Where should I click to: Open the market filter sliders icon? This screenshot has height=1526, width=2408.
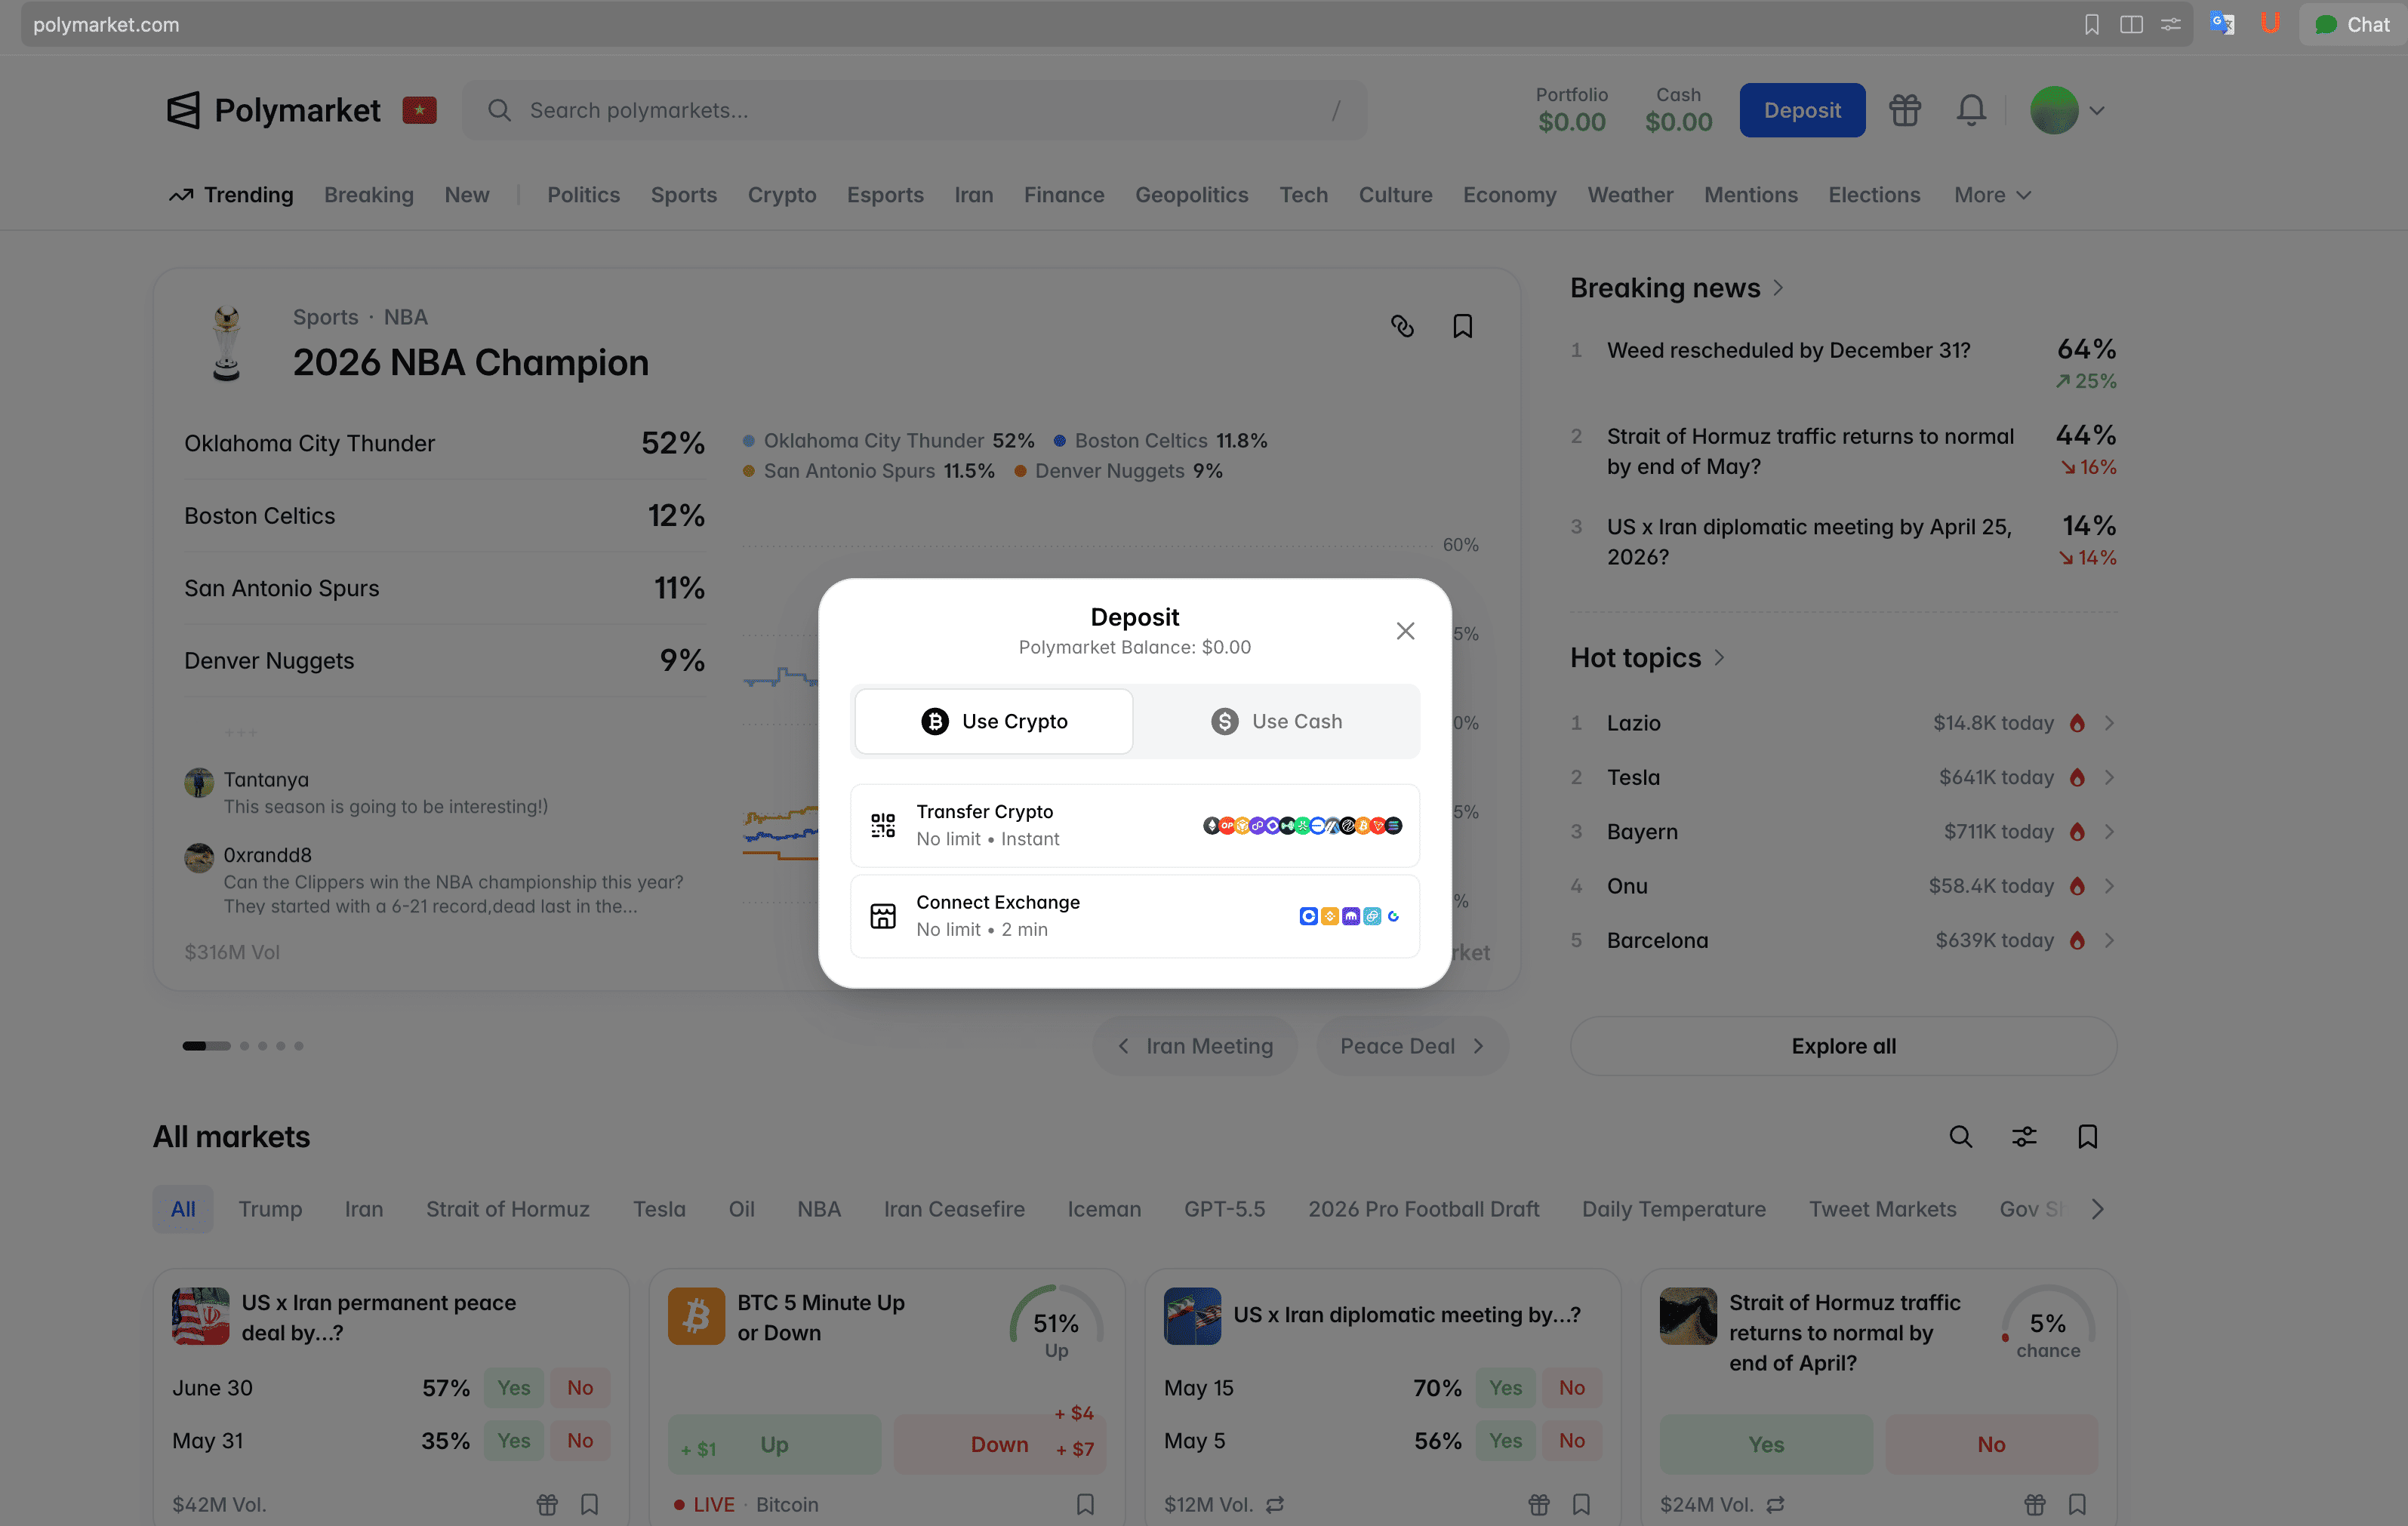tap(2024, 1137)
